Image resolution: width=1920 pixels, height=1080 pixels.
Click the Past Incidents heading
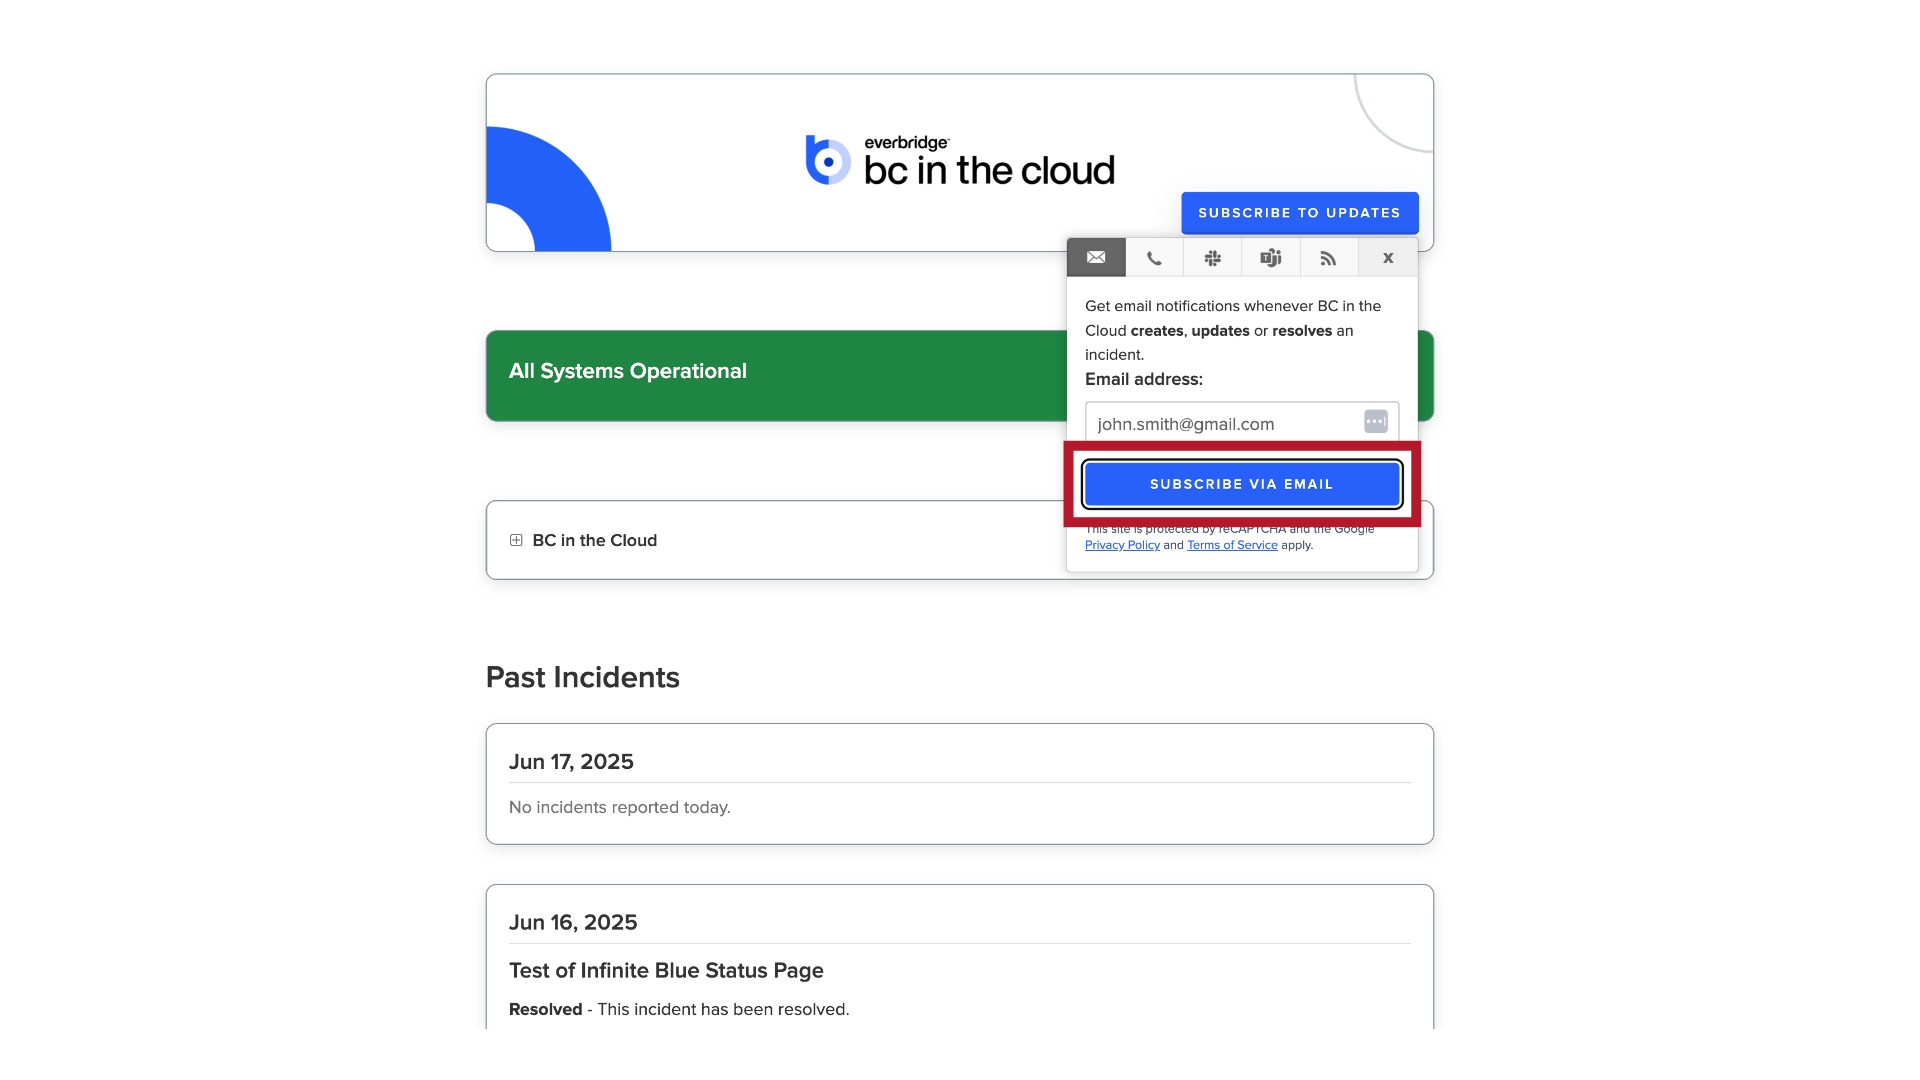pyautogui.click(x=583, y=677)
